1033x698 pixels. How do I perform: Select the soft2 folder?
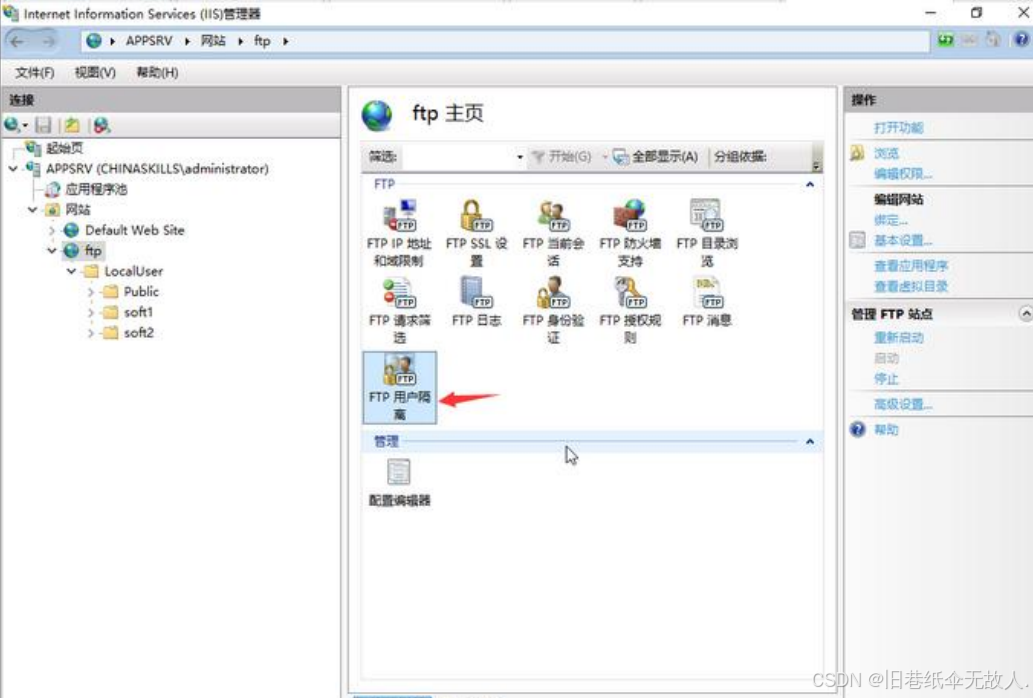tap(138, 333)
